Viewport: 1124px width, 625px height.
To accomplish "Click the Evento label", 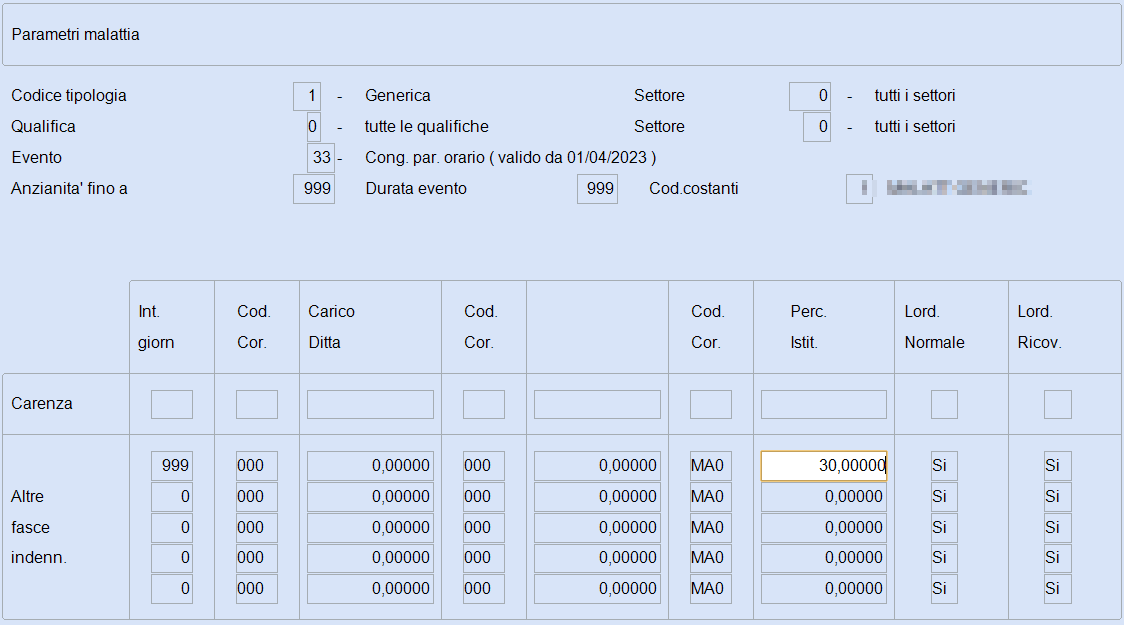I will [37, 157].
